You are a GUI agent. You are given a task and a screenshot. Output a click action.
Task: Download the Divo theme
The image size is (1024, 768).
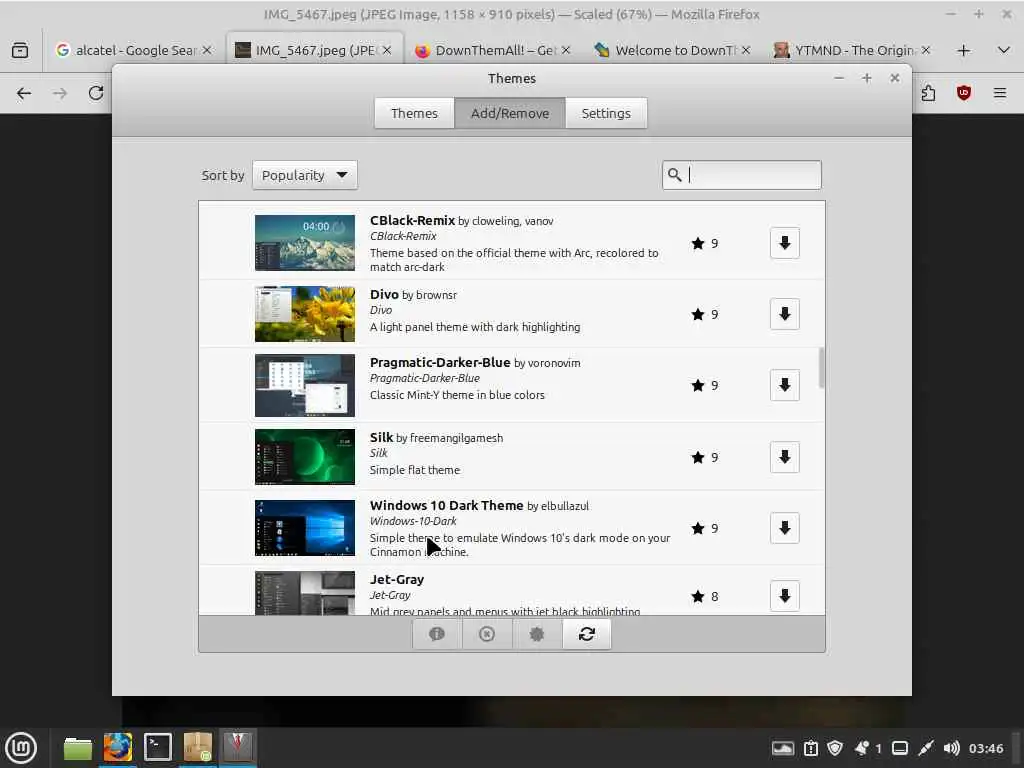tap(784, 314)
